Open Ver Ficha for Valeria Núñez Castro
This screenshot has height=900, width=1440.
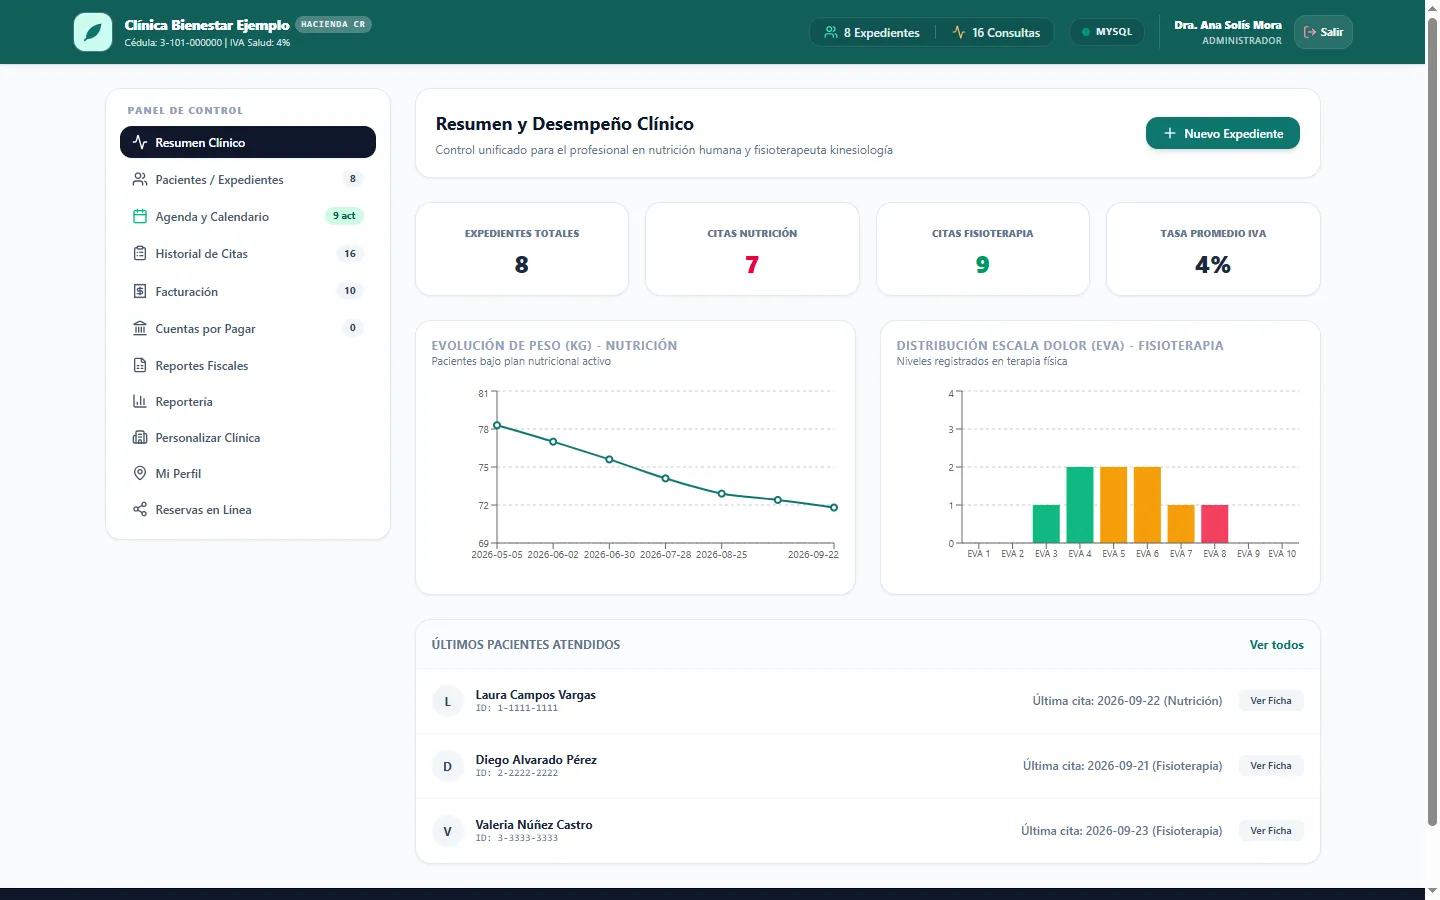coord(1270,831)
